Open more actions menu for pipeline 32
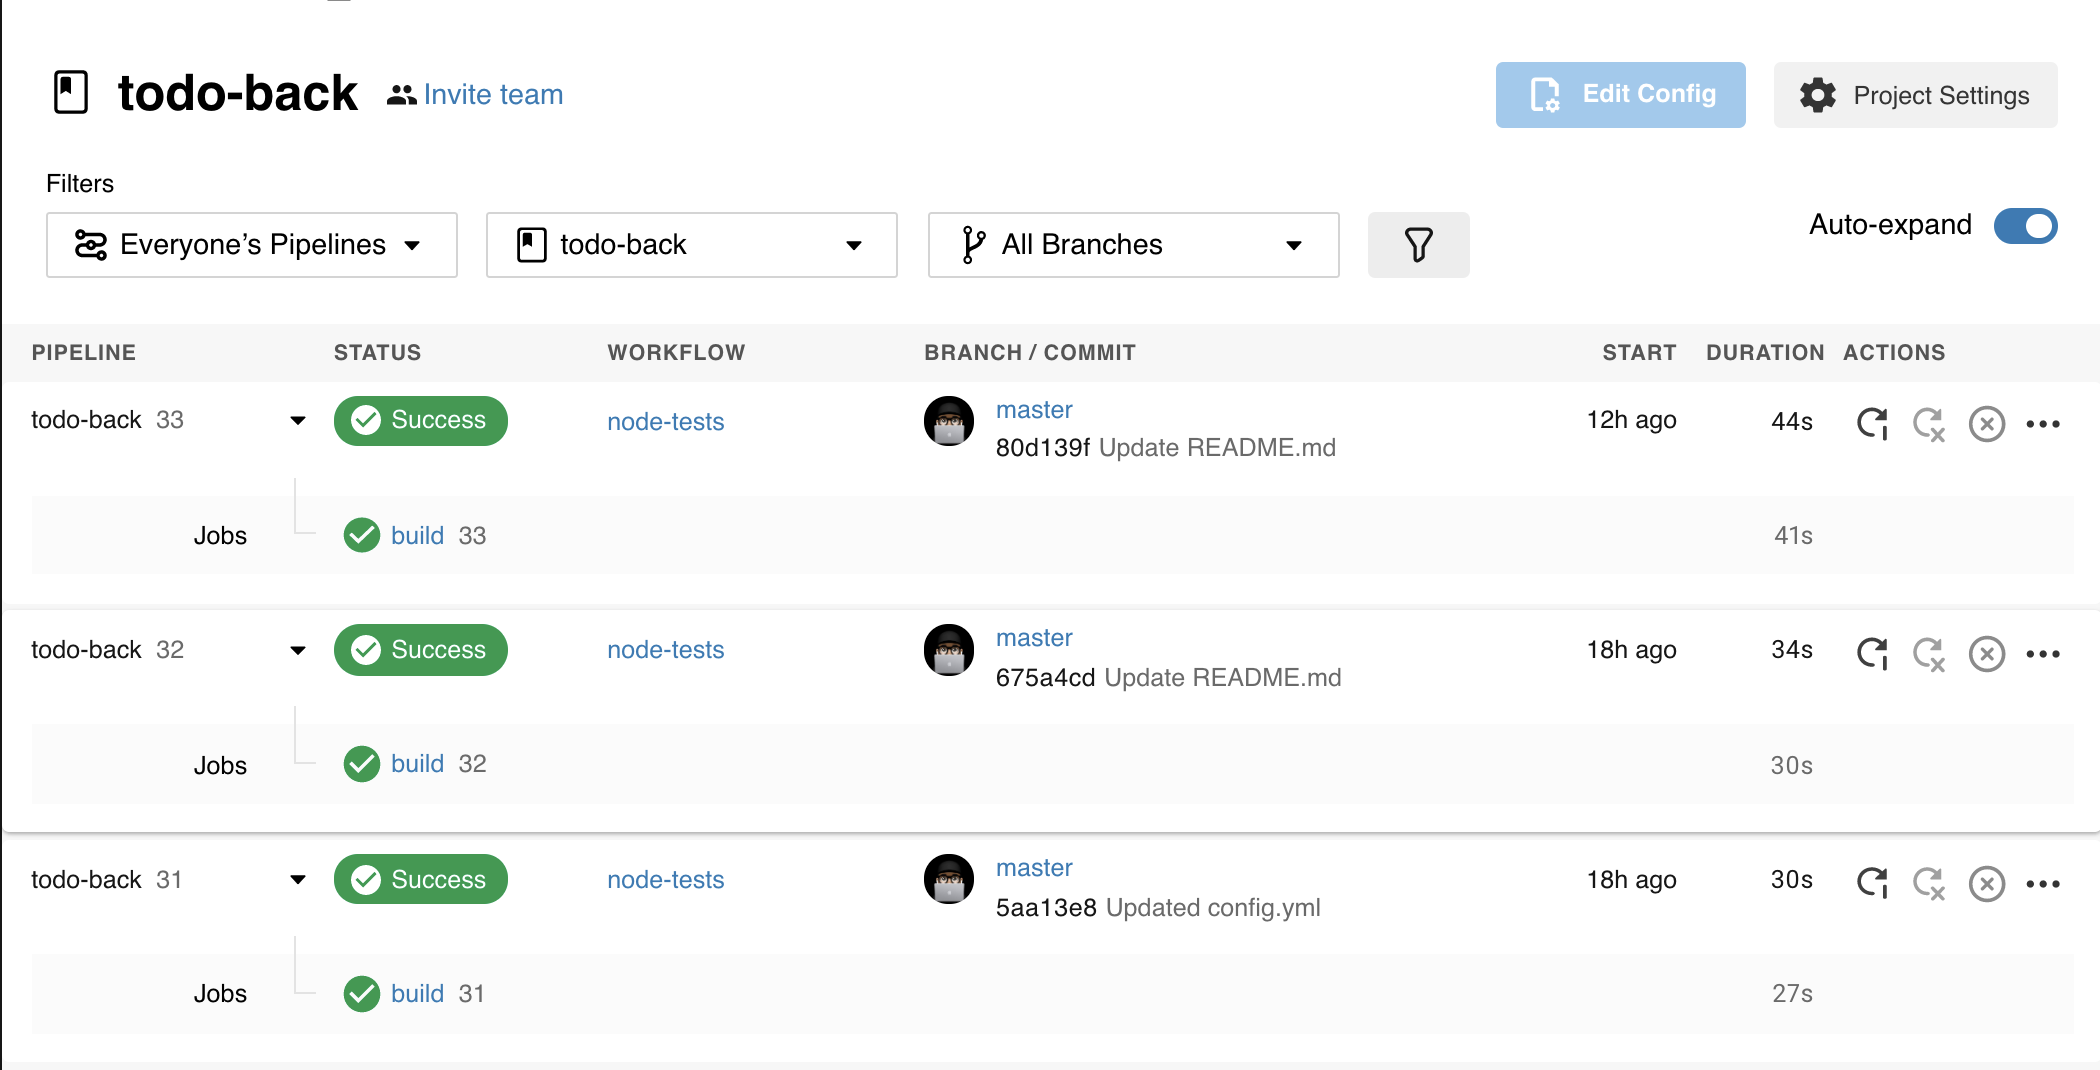 click(x=2042, y=653)
